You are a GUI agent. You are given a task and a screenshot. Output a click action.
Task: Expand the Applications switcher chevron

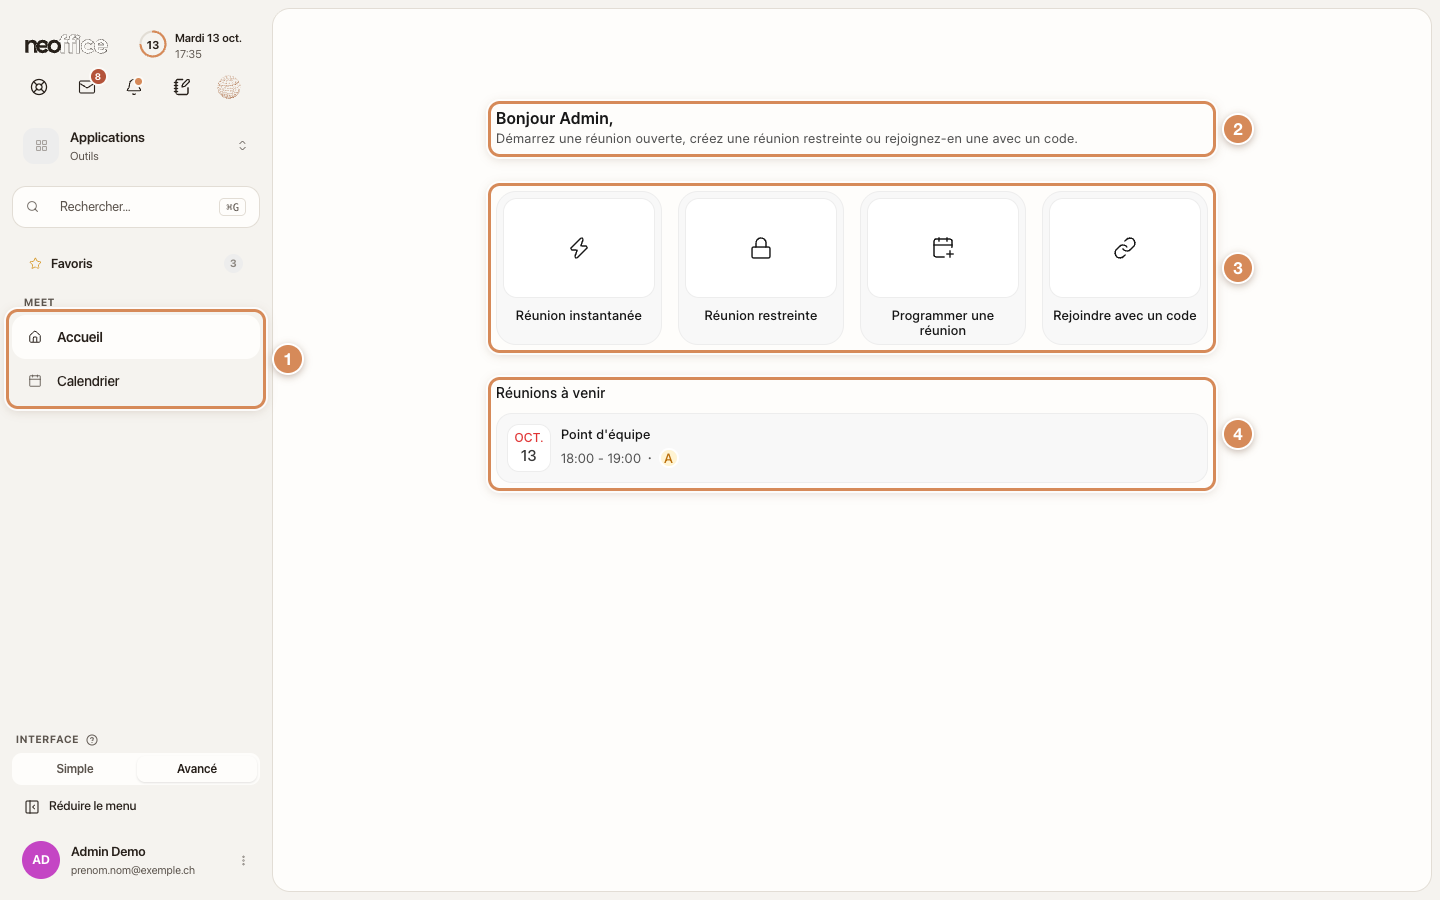pyautogui.click(x=242, y=146)
